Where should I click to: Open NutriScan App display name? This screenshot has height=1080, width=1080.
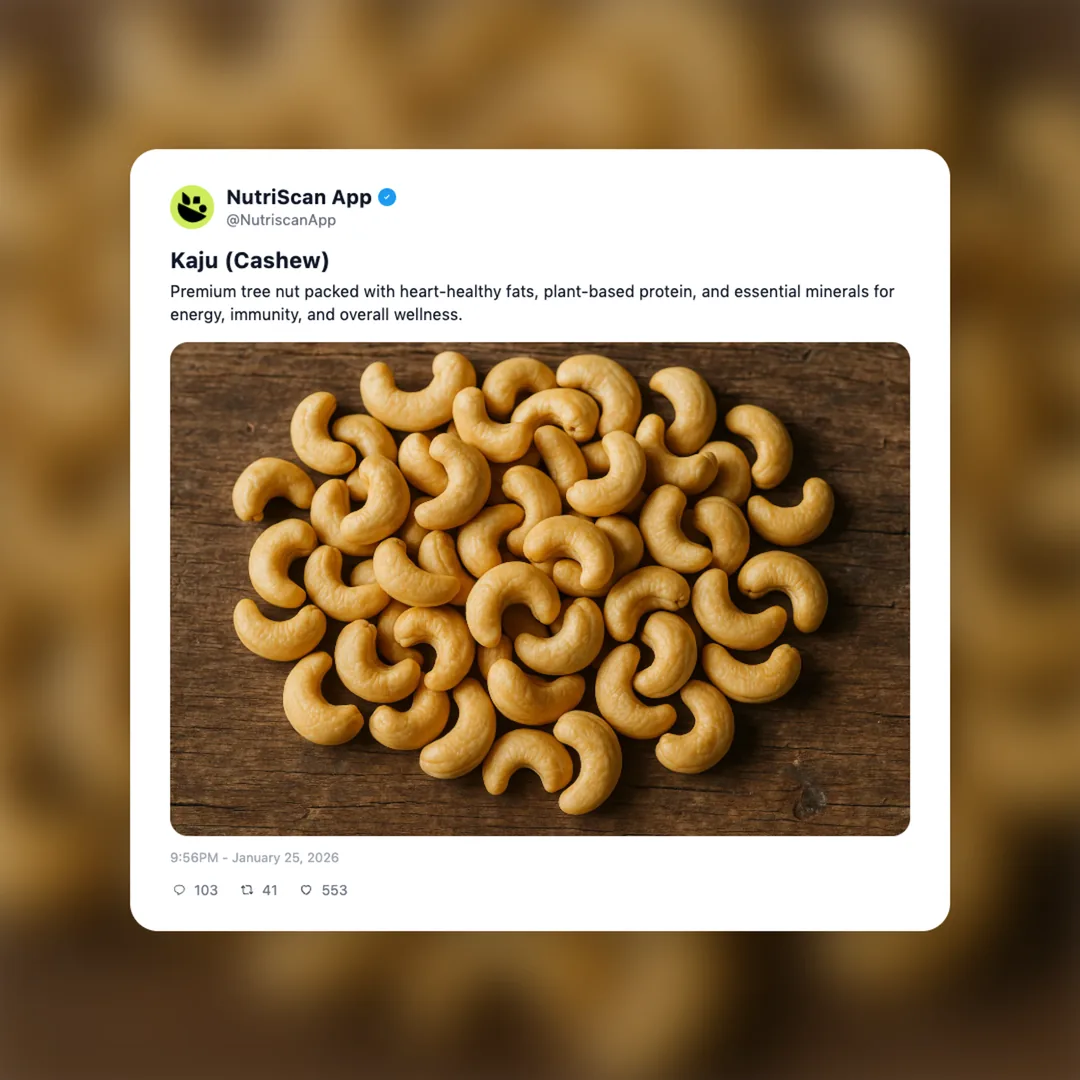[x=299, y=197]
